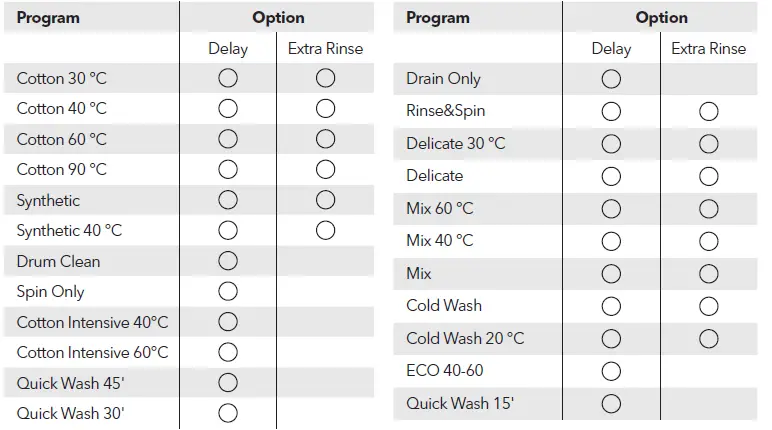Enable Delay for ECO 40-60 program
Screen dimensions: 772x430
611,371
